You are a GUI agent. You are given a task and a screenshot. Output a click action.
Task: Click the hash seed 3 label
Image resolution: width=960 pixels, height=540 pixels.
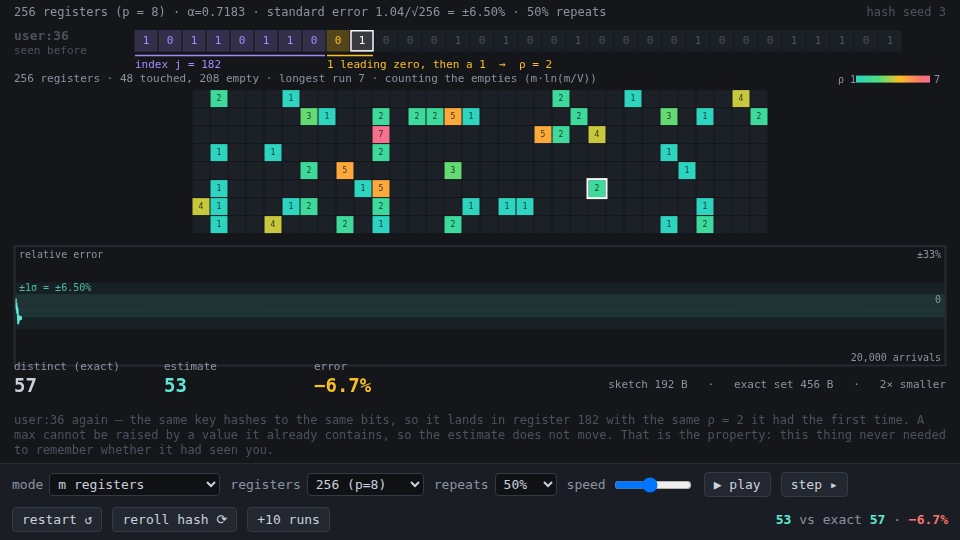906,12
